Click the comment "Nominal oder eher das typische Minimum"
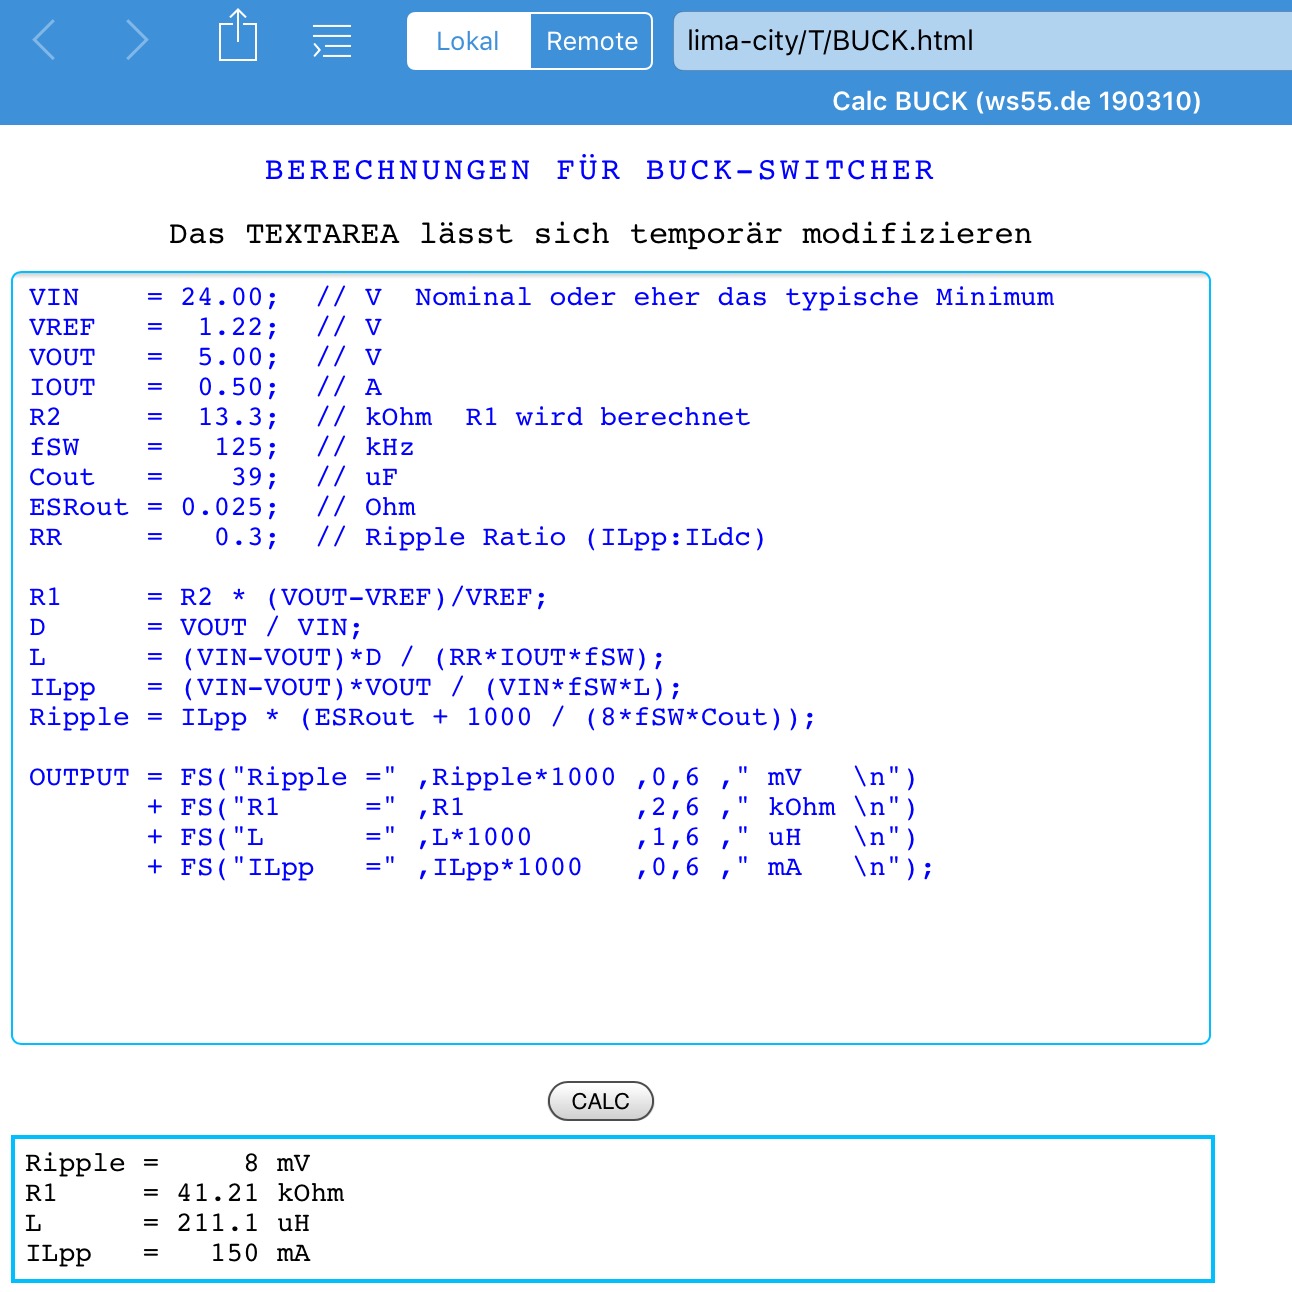This screenshot has height=1292, width=1292. tap(734, 297)
